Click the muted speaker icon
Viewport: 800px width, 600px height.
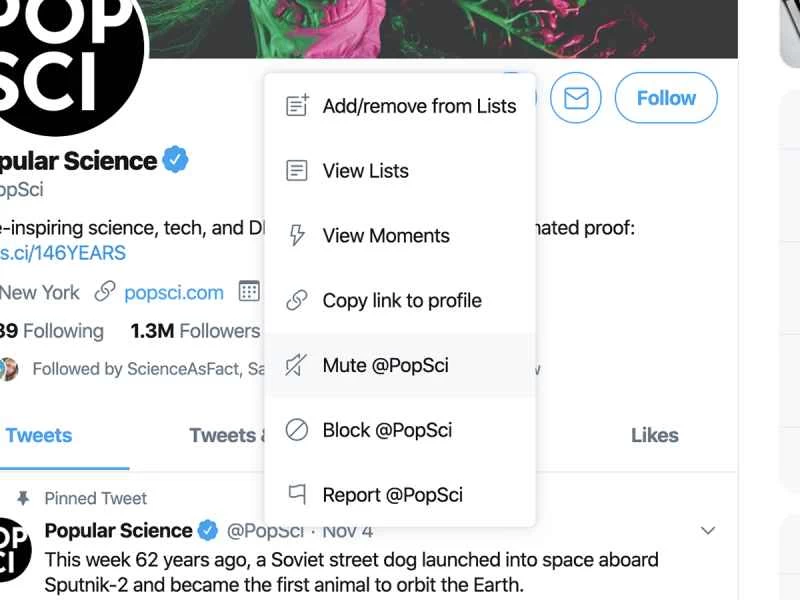(297, 366)
